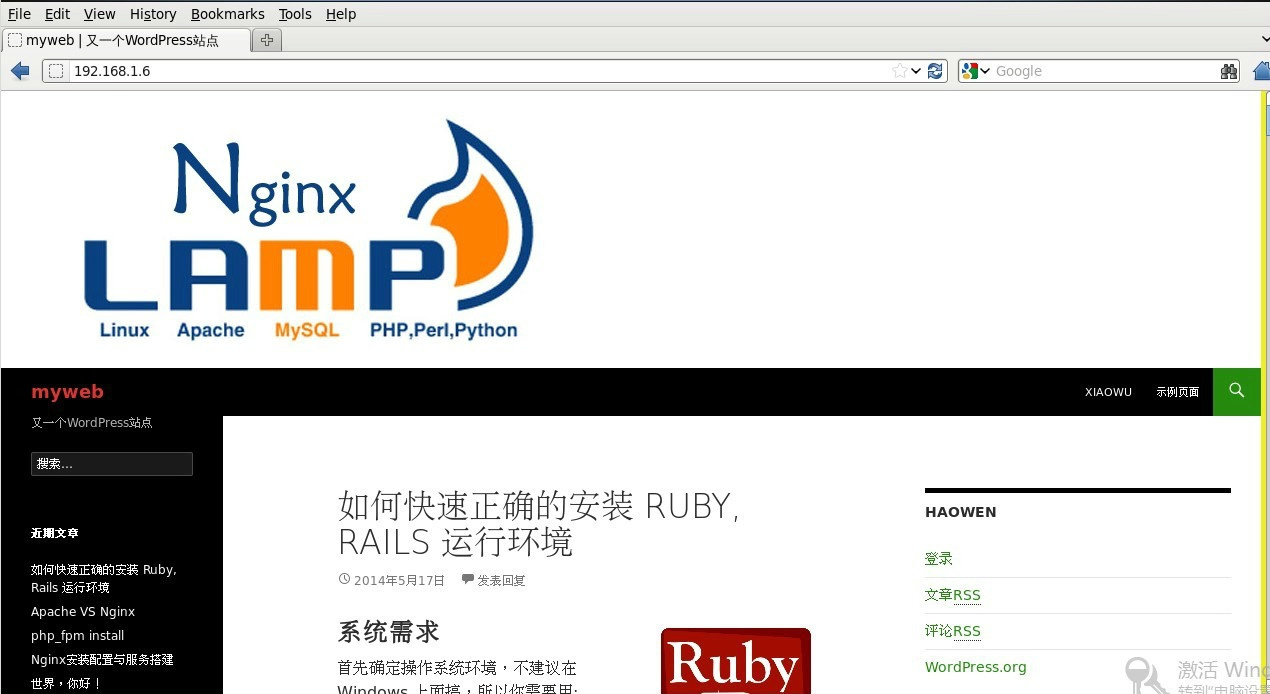Click the HAOWEN widget heading
1270x694 pixels.
pyautogui.click(x=961, y=512)
